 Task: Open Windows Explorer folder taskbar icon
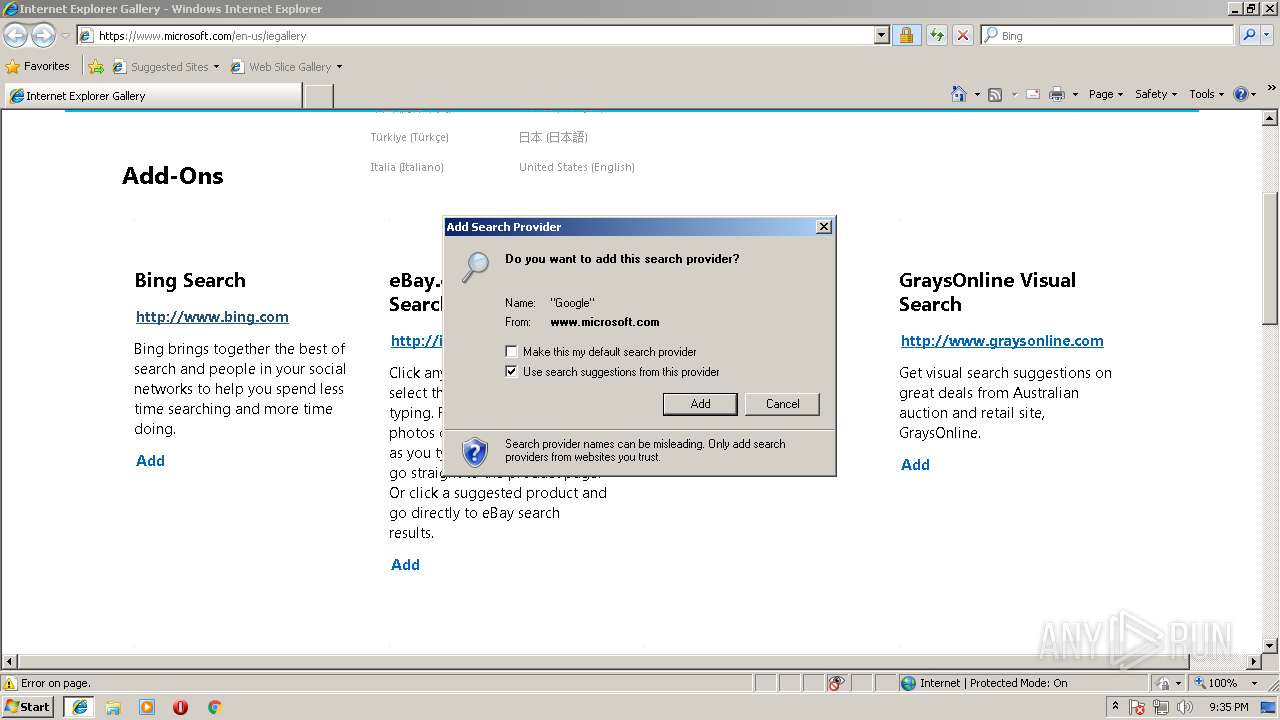click(113, 707)
